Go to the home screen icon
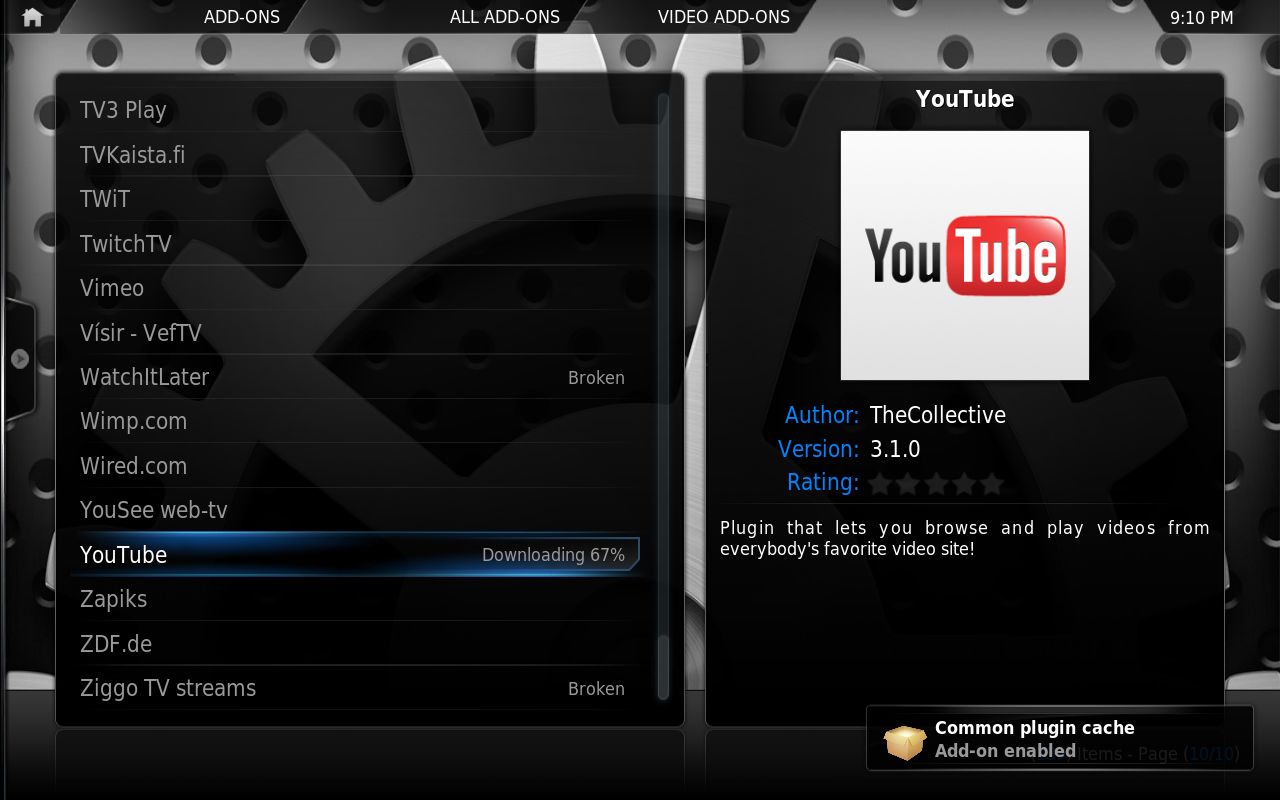This screenshot has height=800, width=1280. [x=32, y=17]
